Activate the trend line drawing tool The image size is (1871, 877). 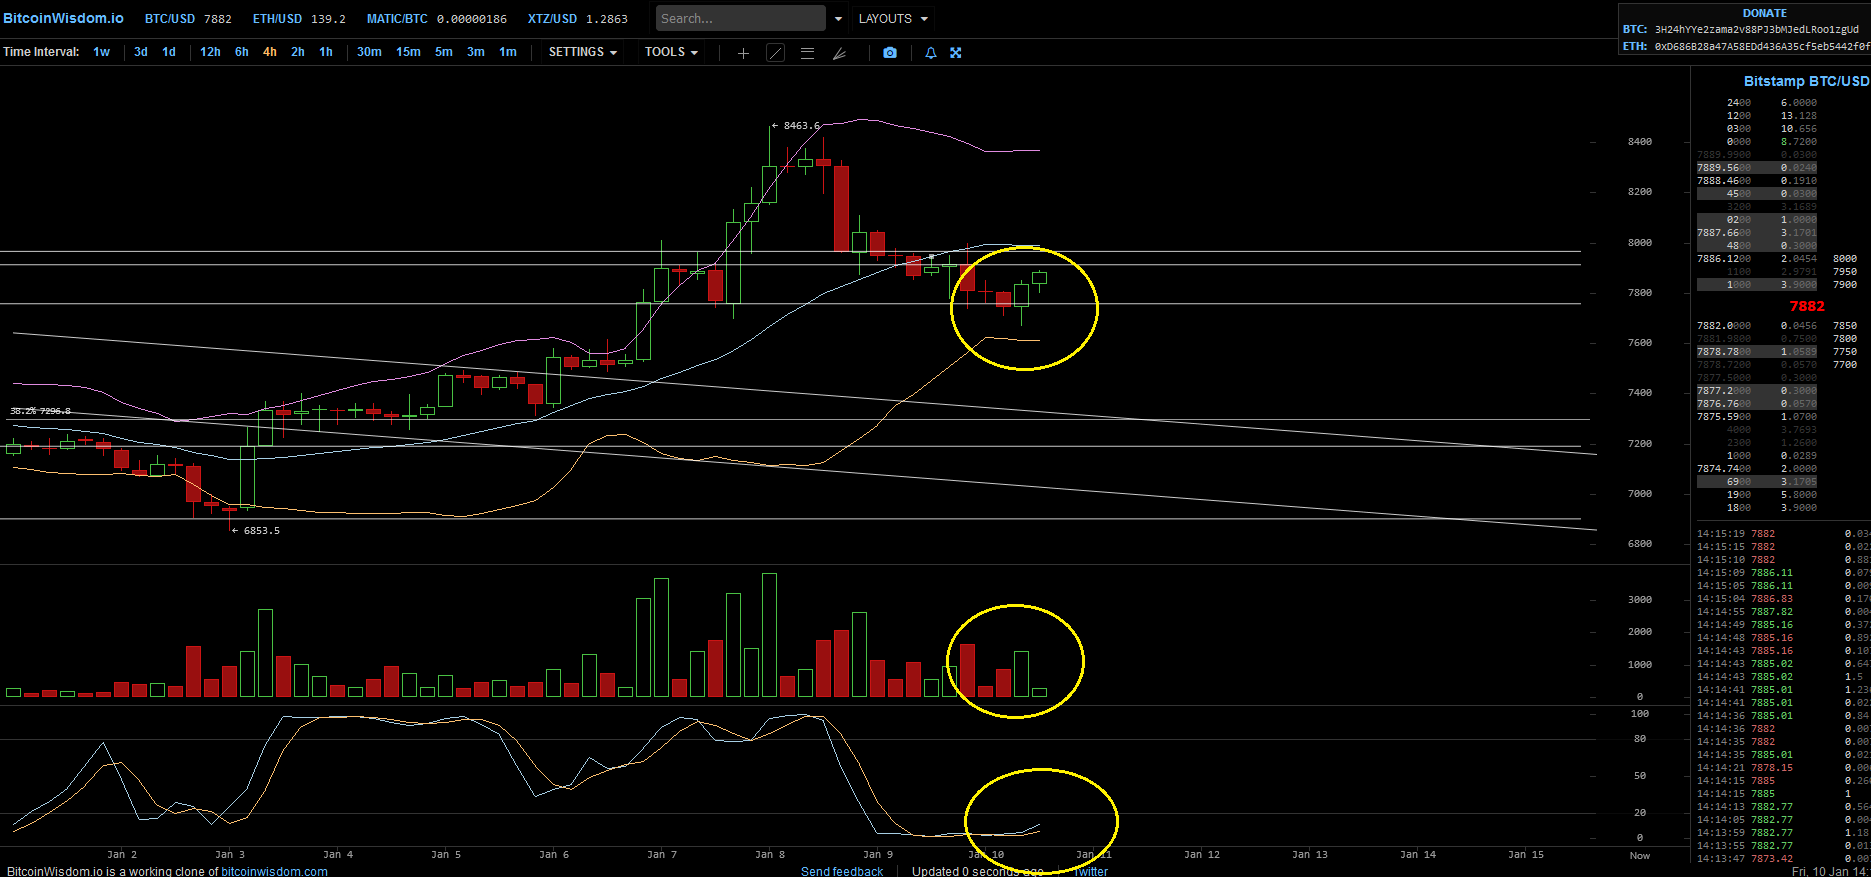[x=775, y=53]
